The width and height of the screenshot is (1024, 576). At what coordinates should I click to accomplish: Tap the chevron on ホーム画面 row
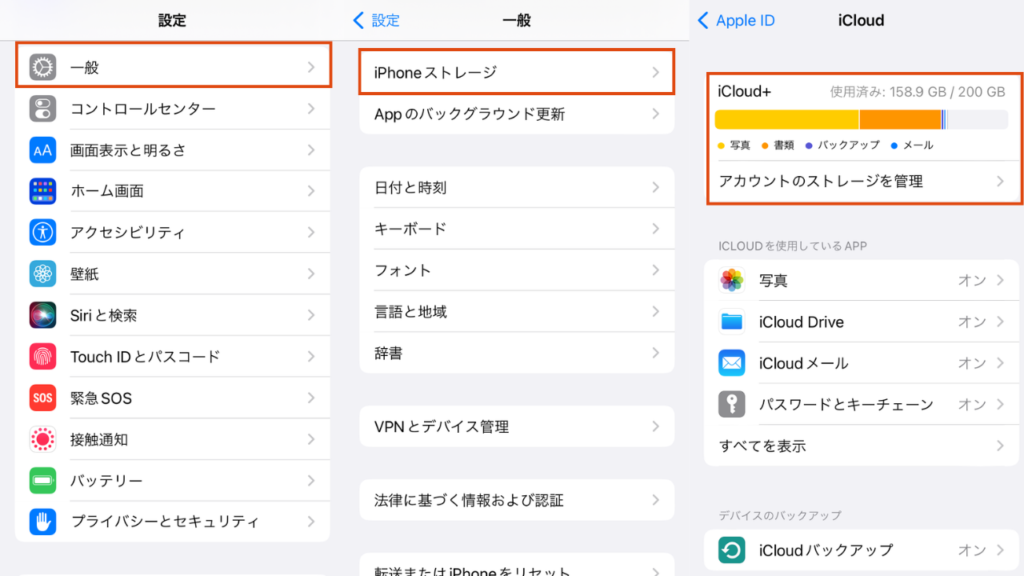[312, 191]
